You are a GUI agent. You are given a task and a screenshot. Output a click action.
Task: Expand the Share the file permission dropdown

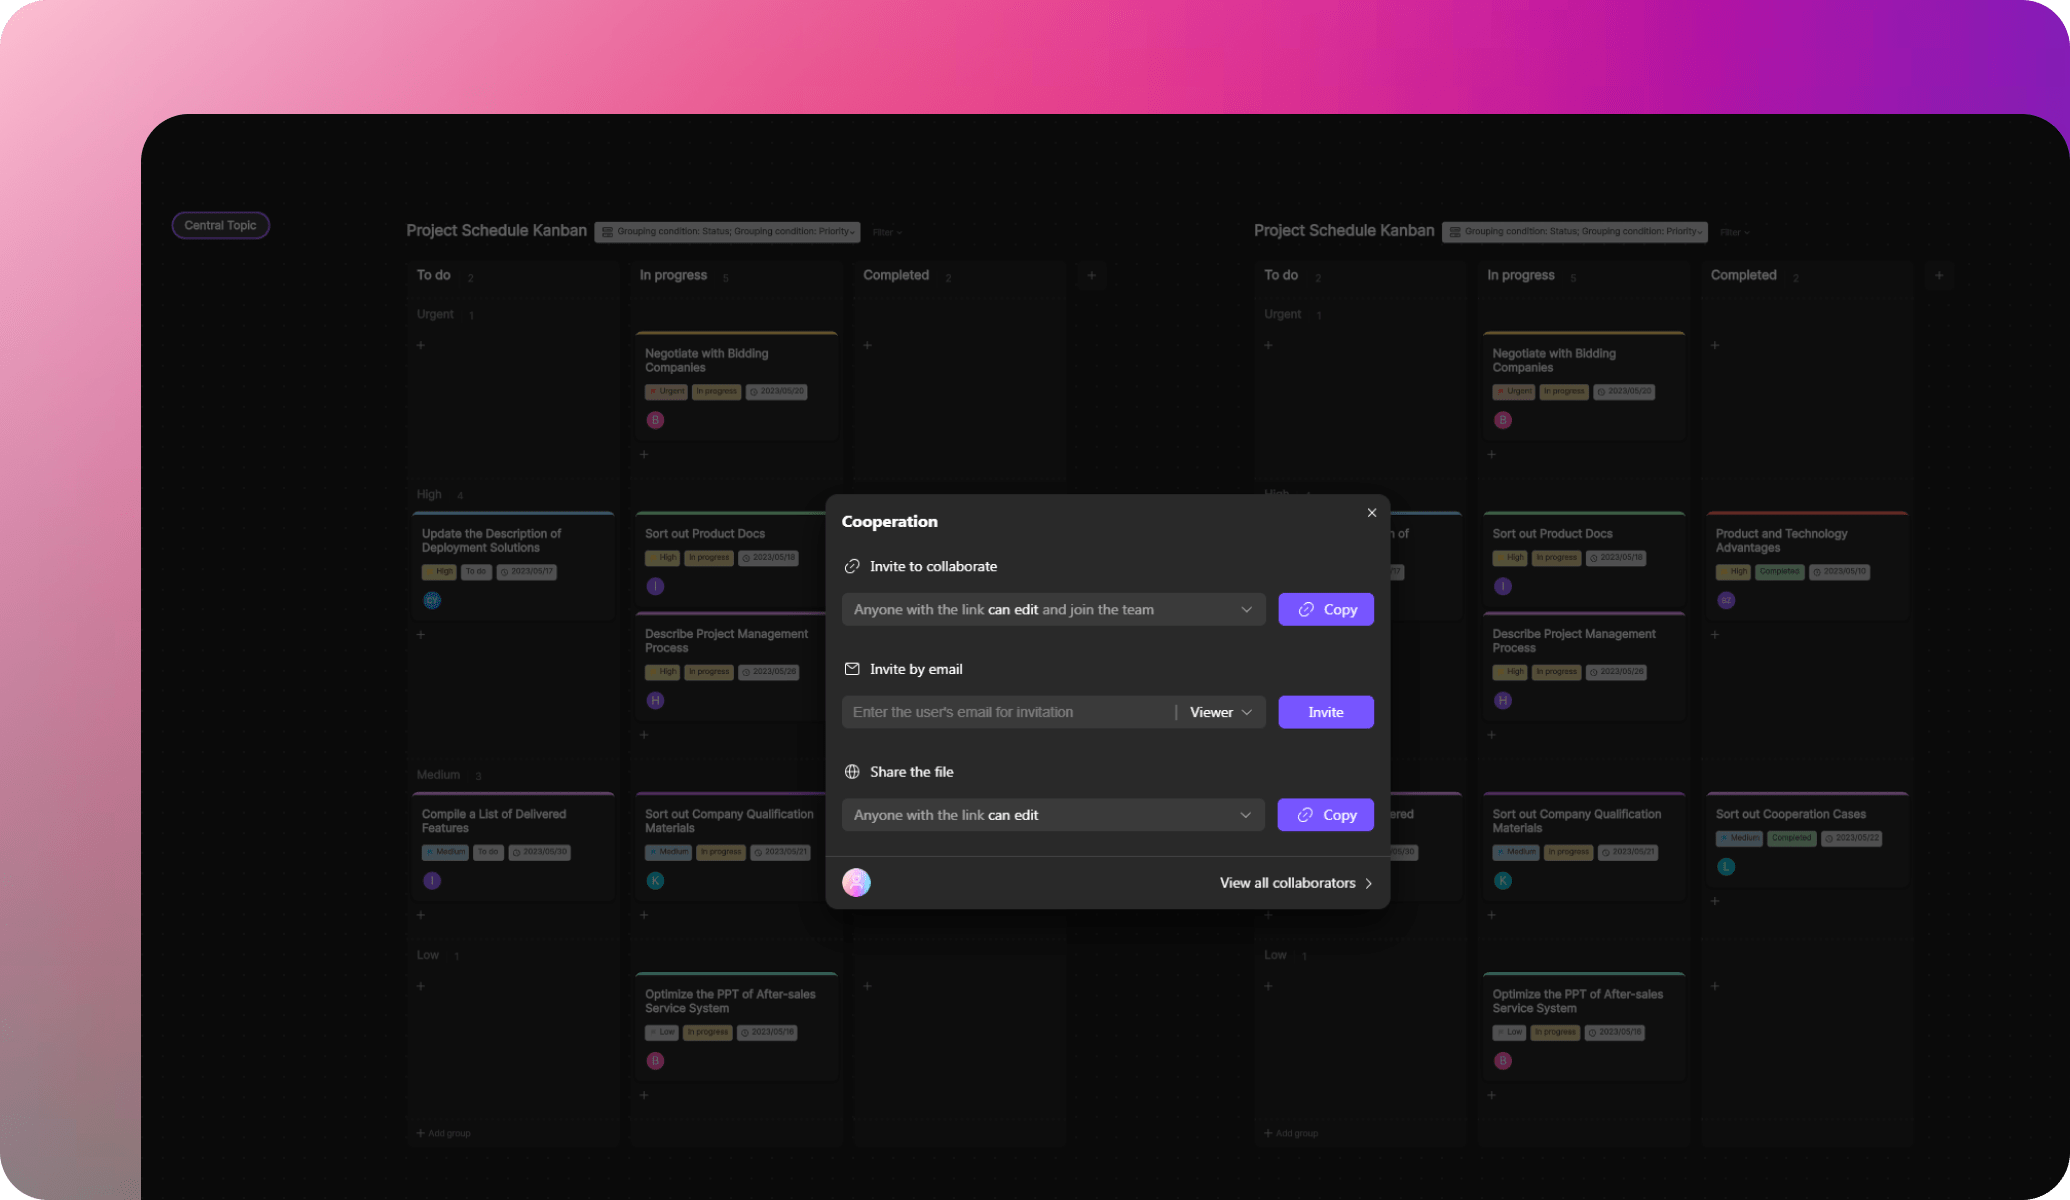click(x=1241, y=814)
